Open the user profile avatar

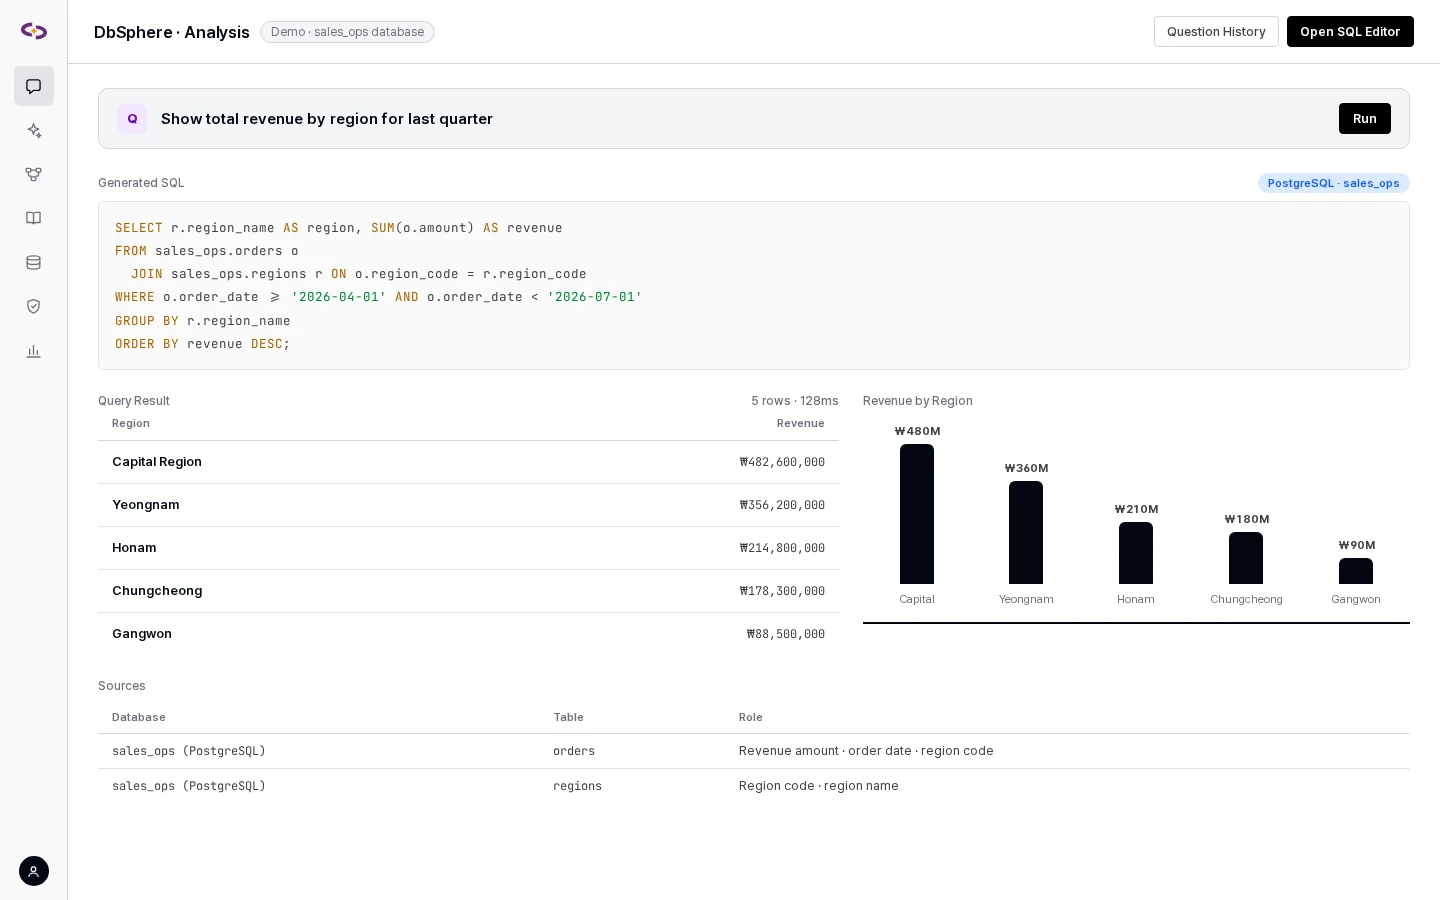click(34, 871)
